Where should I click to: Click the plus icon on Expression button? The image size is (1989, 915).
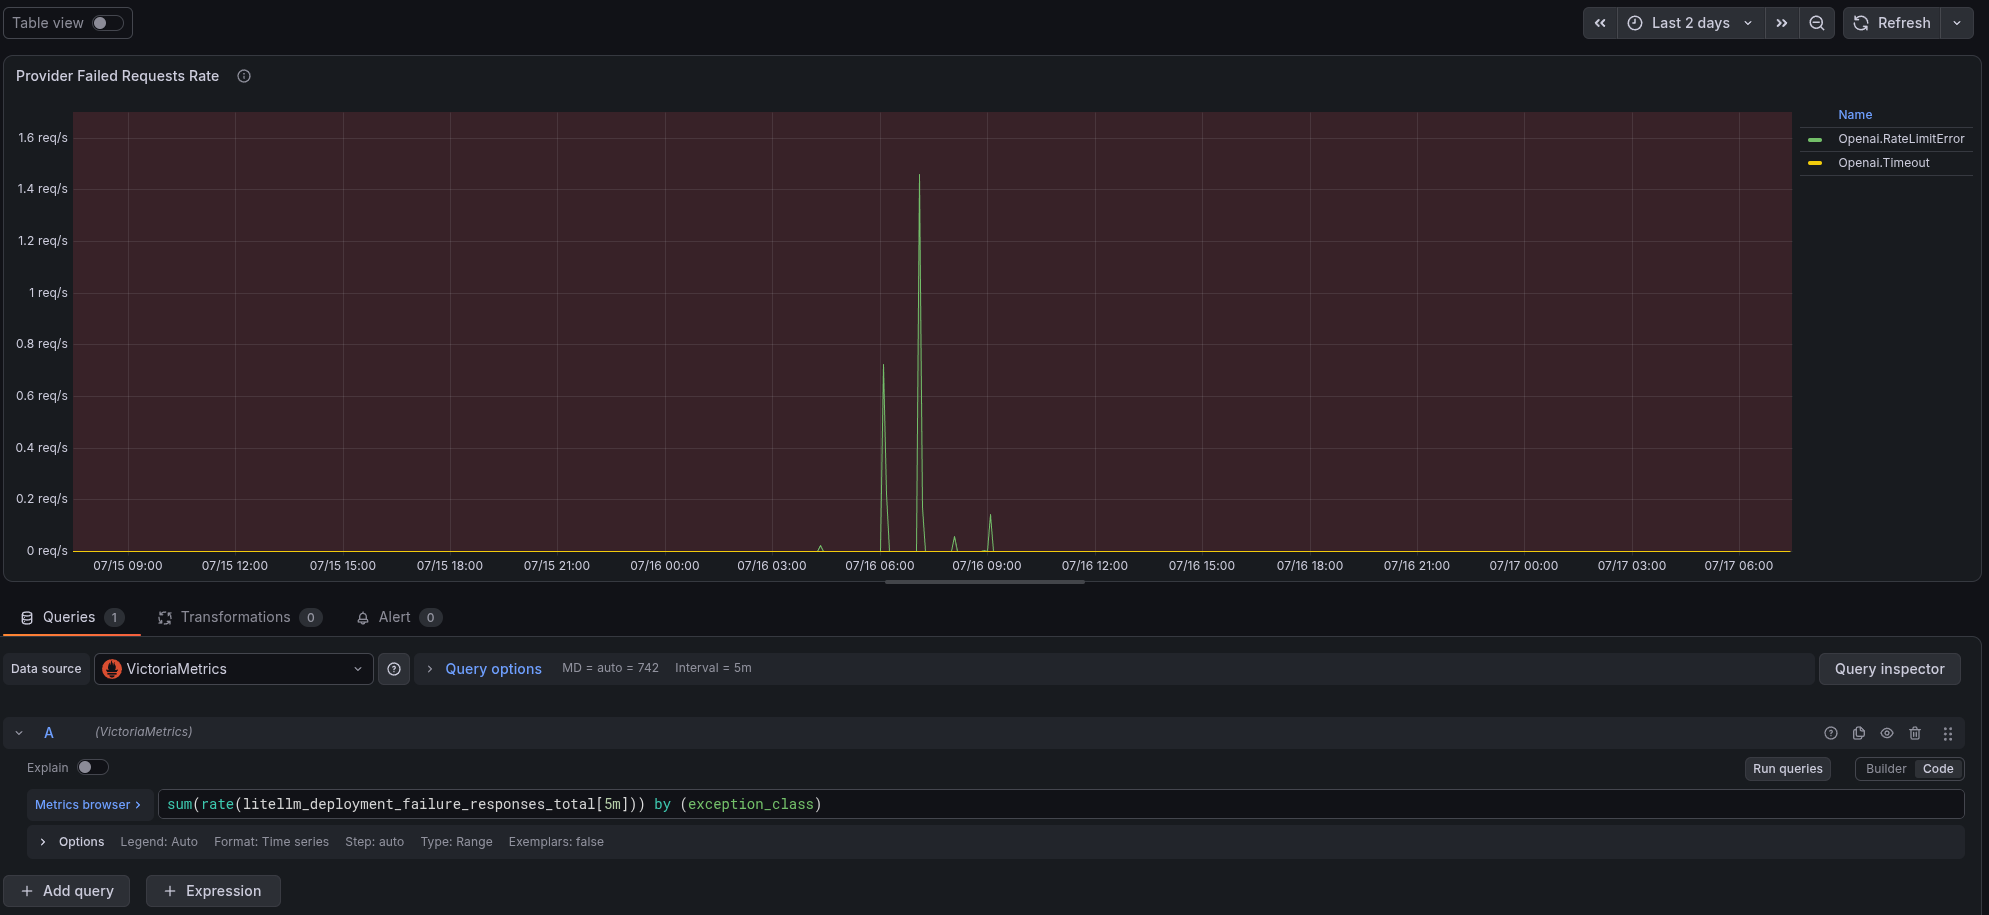click(x=170, y=891)
